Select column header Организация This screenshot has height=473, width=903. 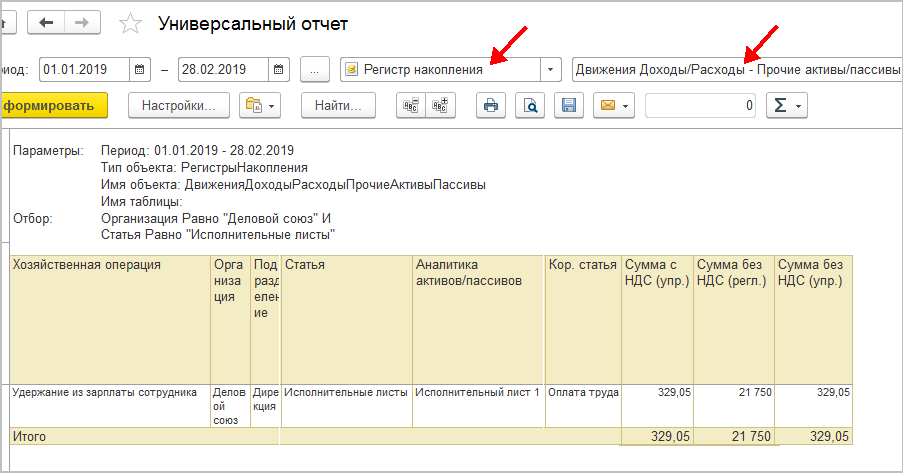click(x=230, y=320)
